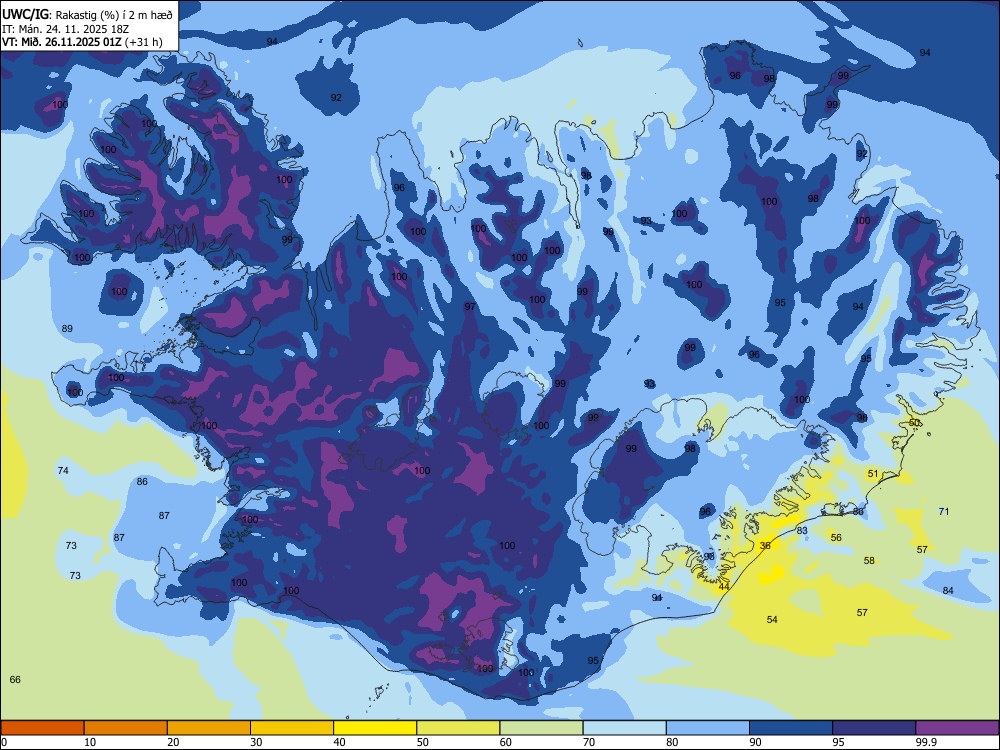Viewport: 1000px width, 750px height.
Task: Click the light orange 20–30 legend swatch
Action: (209, 728)
